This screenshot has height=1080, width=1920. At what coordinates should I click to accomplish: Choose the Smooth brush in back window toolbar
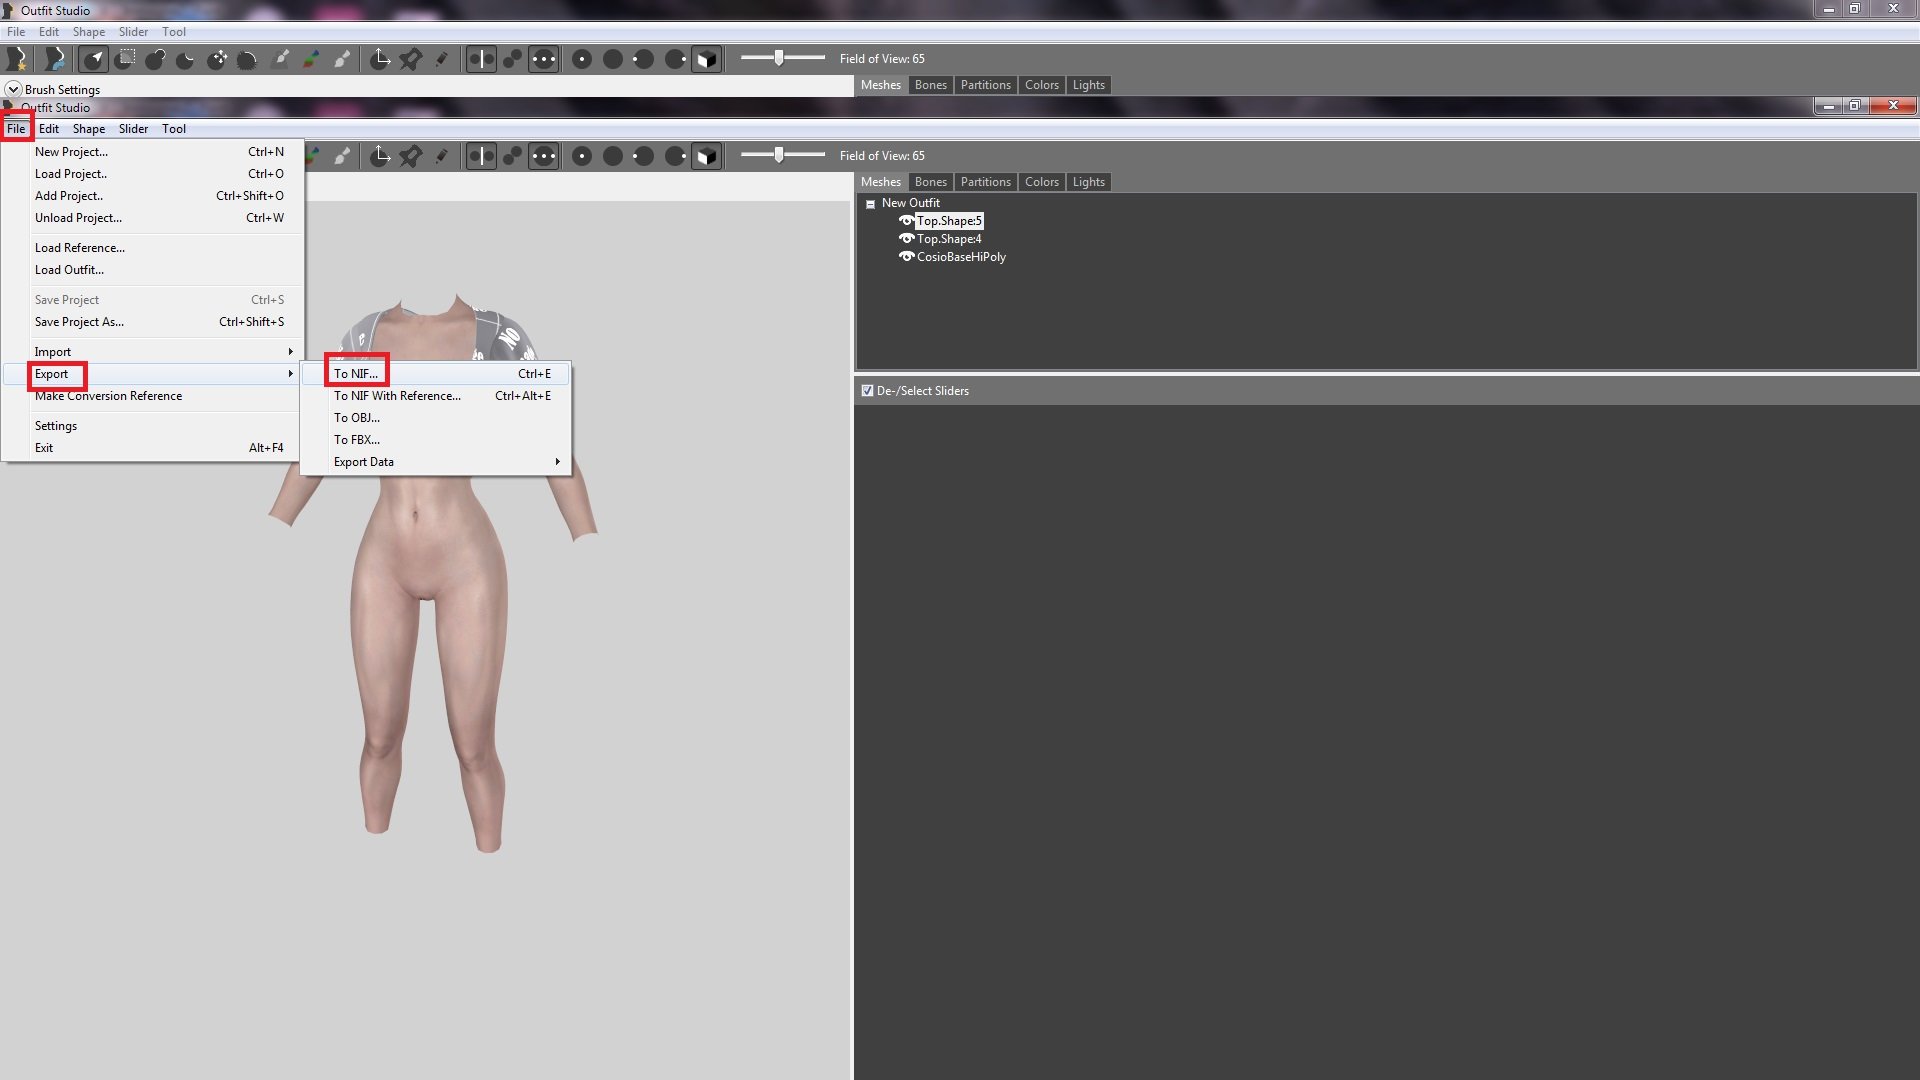(x=248, y=59)
